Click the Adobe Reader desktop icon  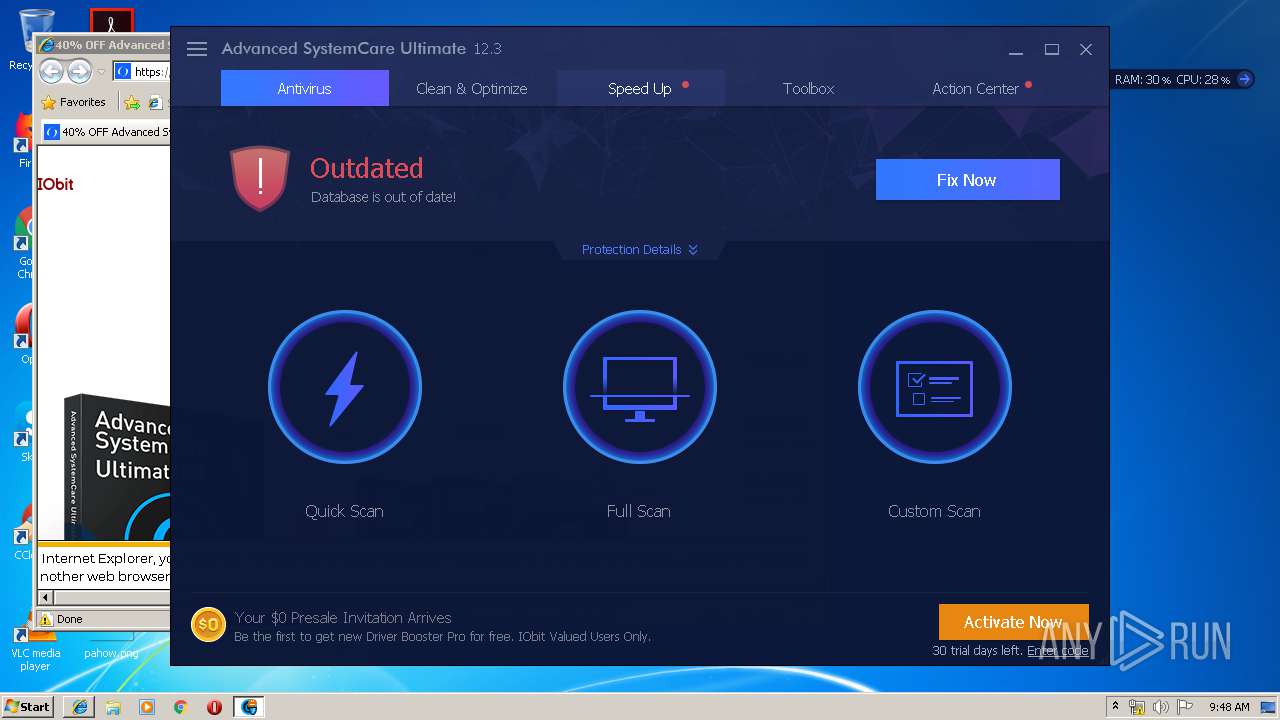[111, 20]
